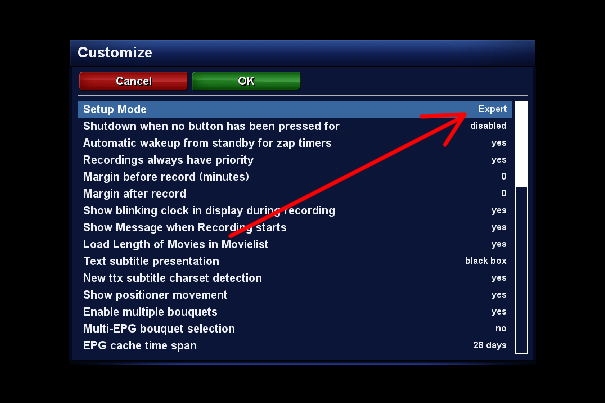Viewport: 605px width, 403px height.
Task: Toggle Show positioner movement option
Action: (295, 295)
